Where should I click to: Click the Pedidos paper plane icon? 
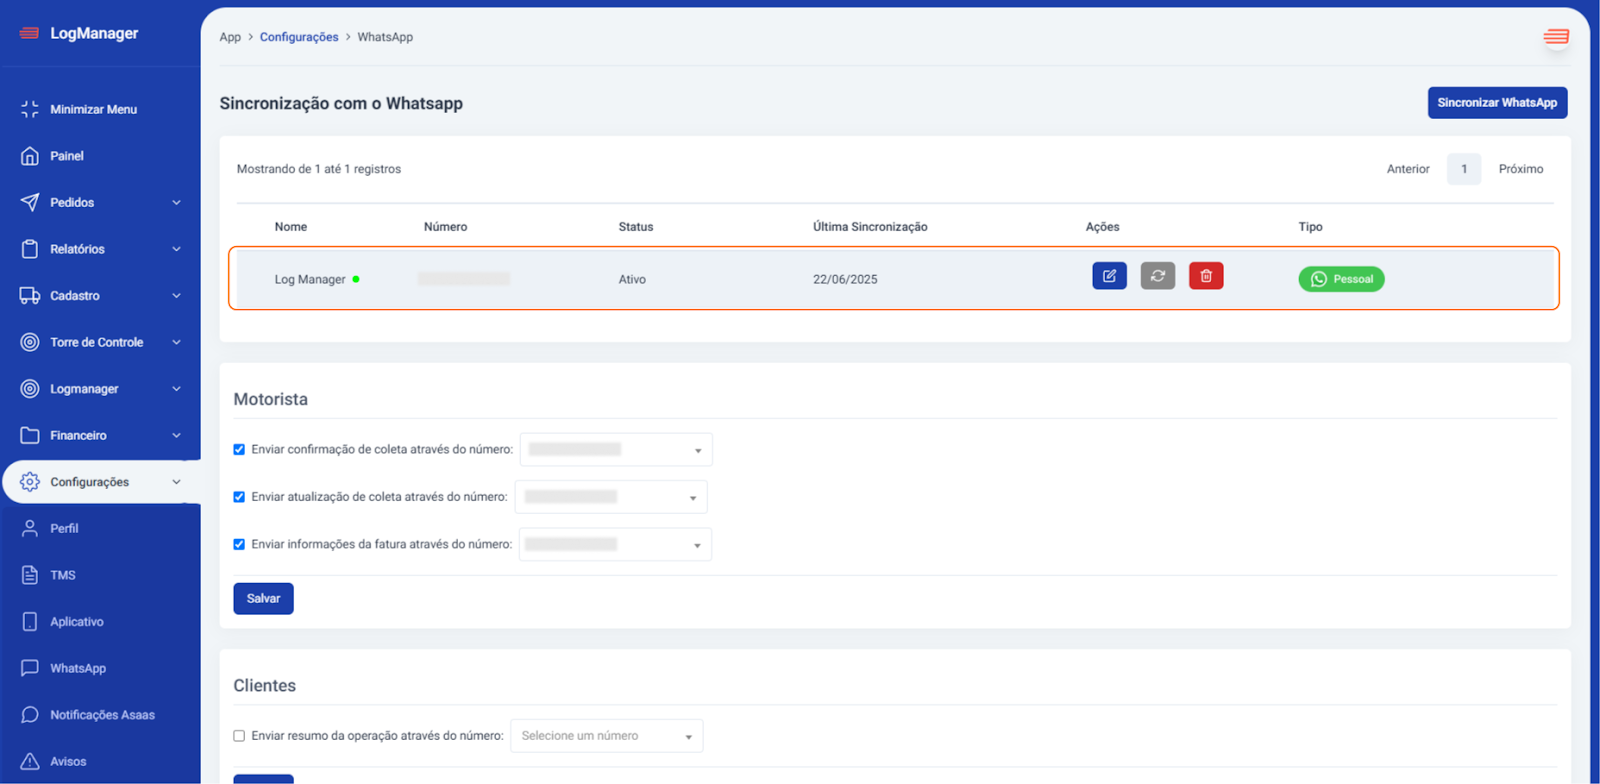tap(30, 202)
